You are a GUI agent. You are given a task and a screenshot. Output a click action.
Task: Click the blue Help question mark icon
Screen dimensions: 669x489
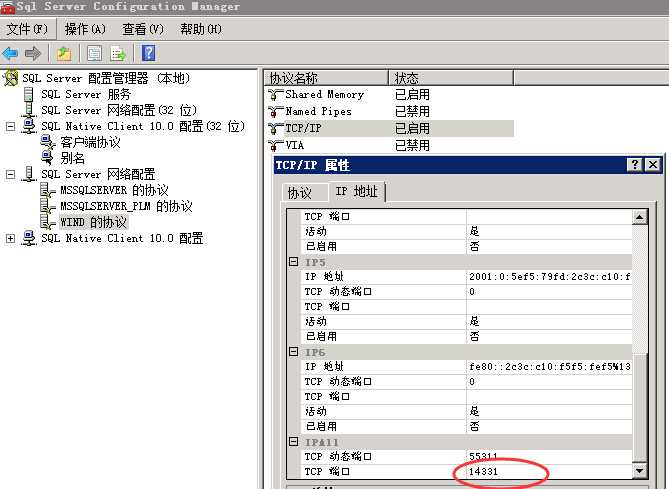(148, 53)
